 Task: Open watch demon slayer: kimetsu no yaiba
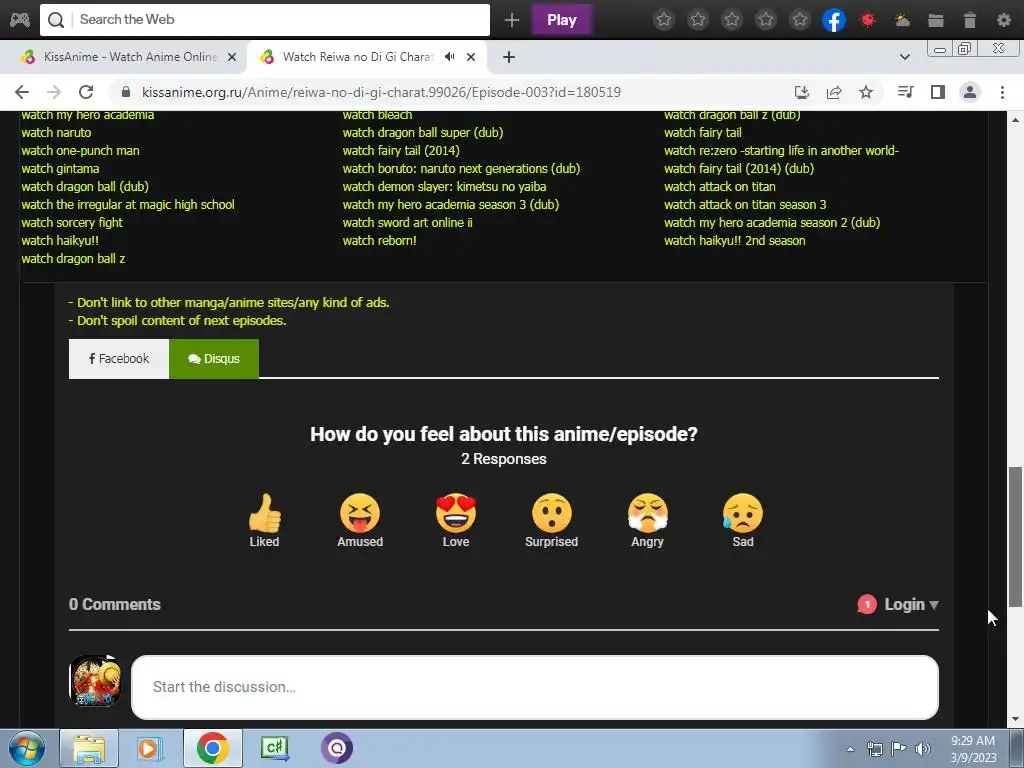[444, 187]
